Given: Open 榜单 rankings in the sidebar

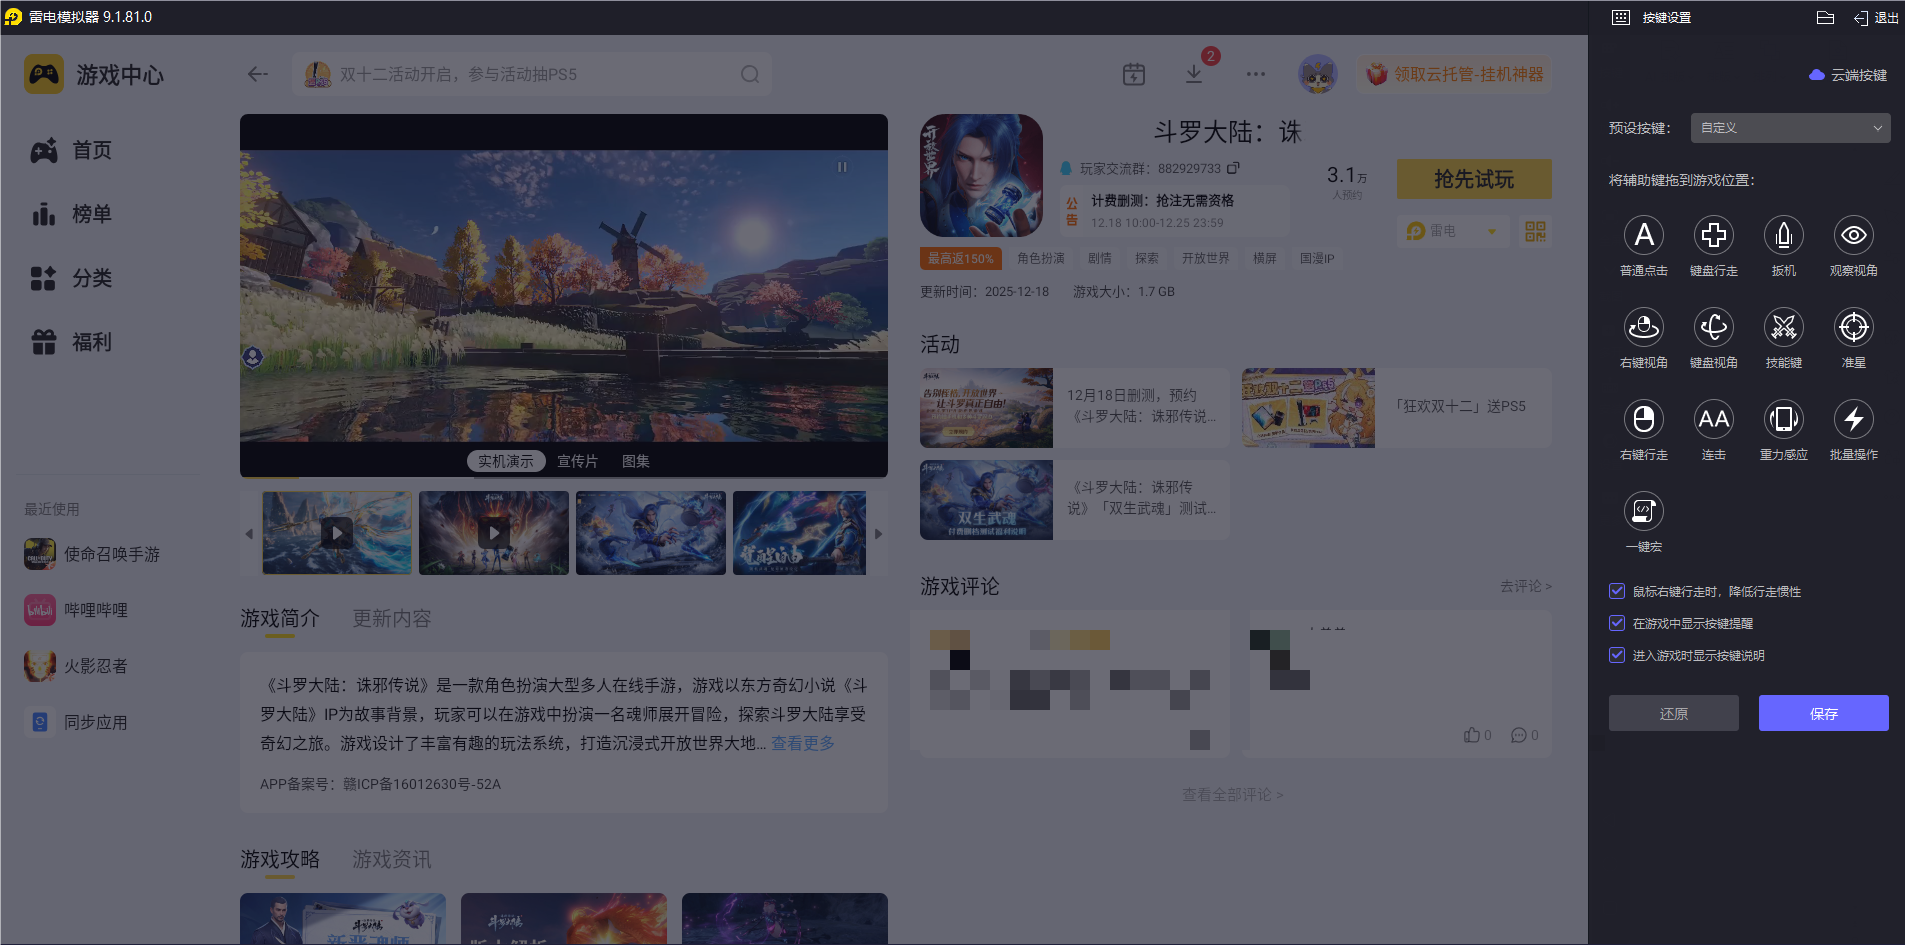Looking at the screenshot, I should pyautogui.click(x=72, y=214).
